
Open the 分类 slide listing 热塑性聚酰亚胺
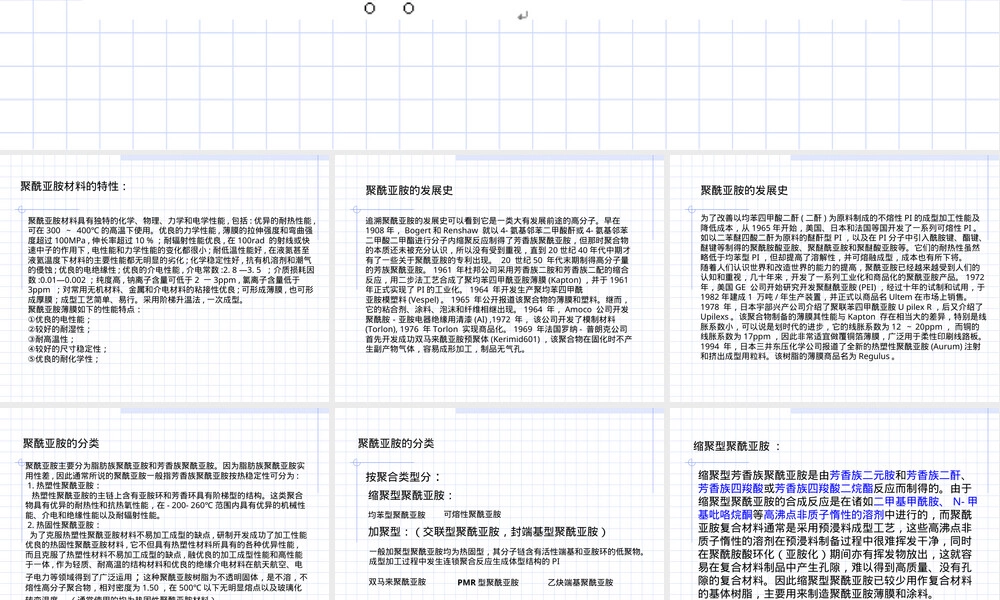pos(165,504)
